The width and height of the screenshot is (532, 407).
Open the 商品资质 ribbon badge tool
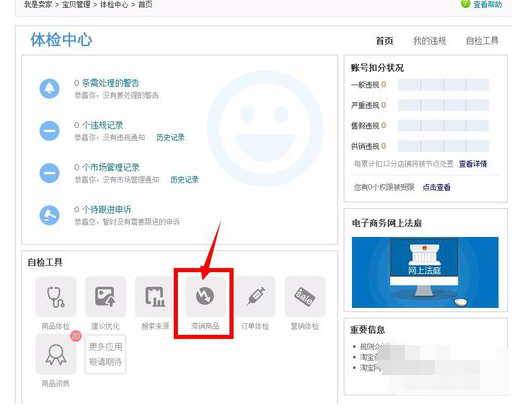click(x=56, y=354)
